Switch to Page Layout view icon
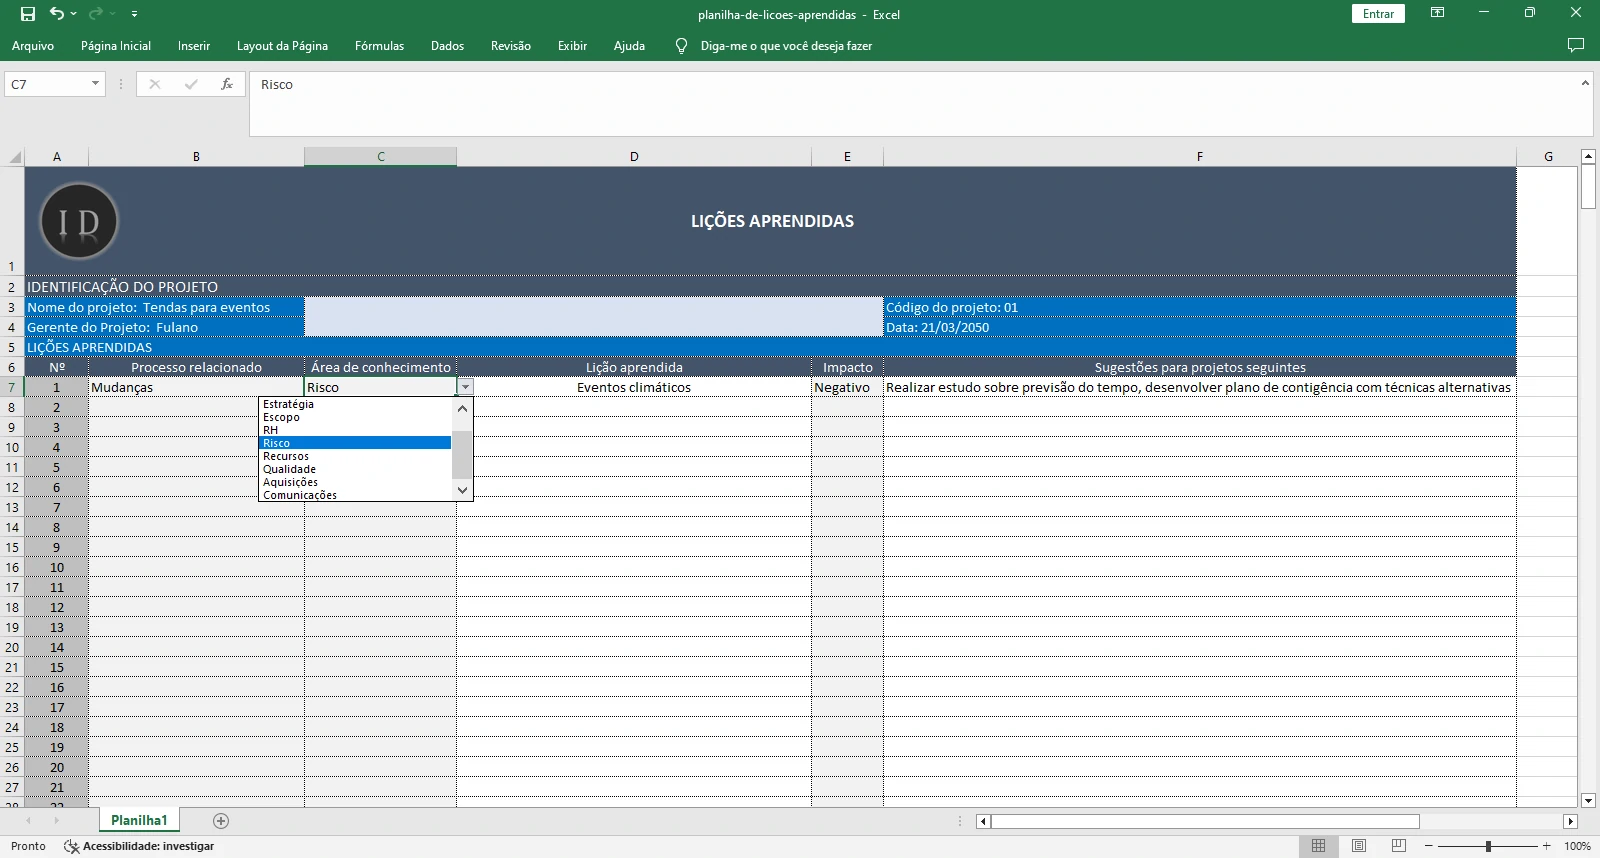The height and width of the screenshot is (858, 1600). (x=1358, y=846)
